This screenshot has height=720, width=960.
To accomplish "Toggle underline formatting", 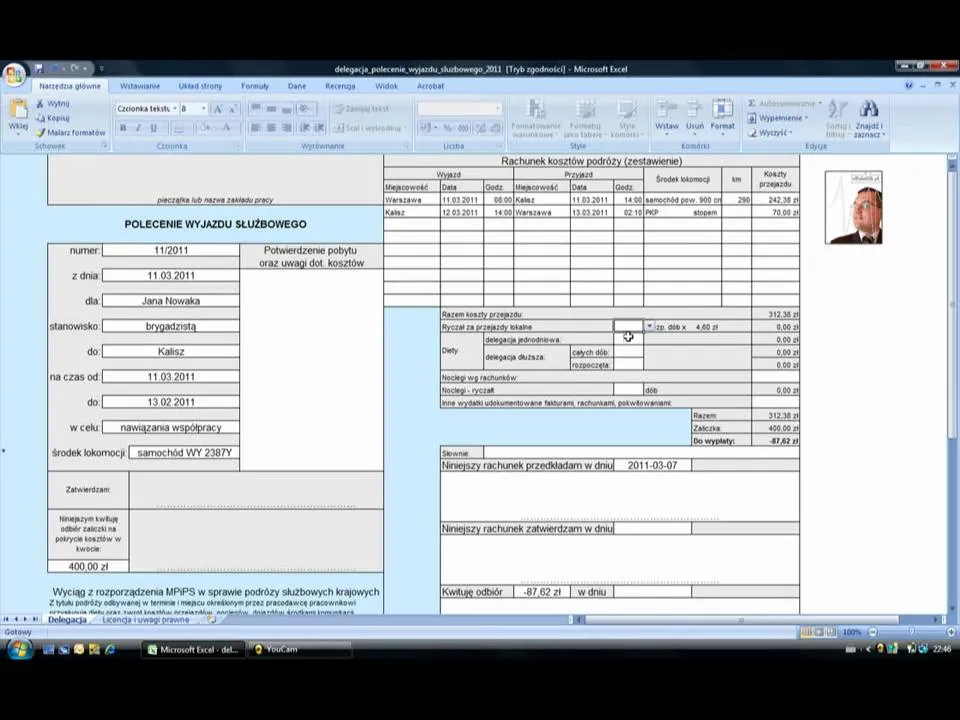I will click(x=153, y=128).
